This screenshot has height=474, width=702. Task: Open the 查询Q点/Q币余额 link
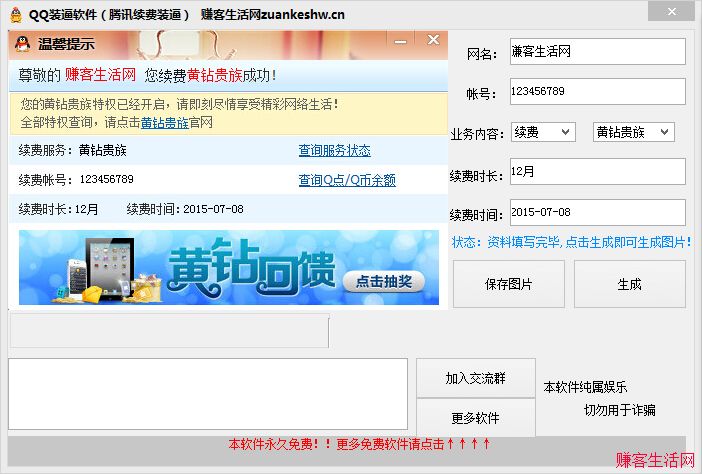347,180
